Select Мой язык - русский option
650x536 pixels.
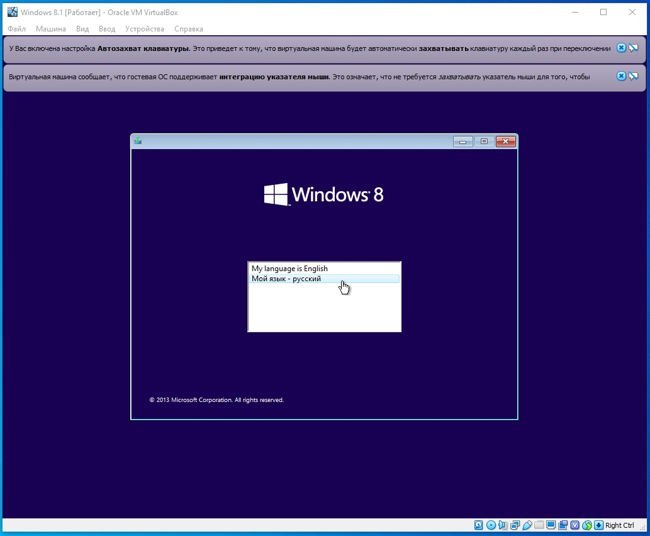pyautogui.click(x=324, y=279)
